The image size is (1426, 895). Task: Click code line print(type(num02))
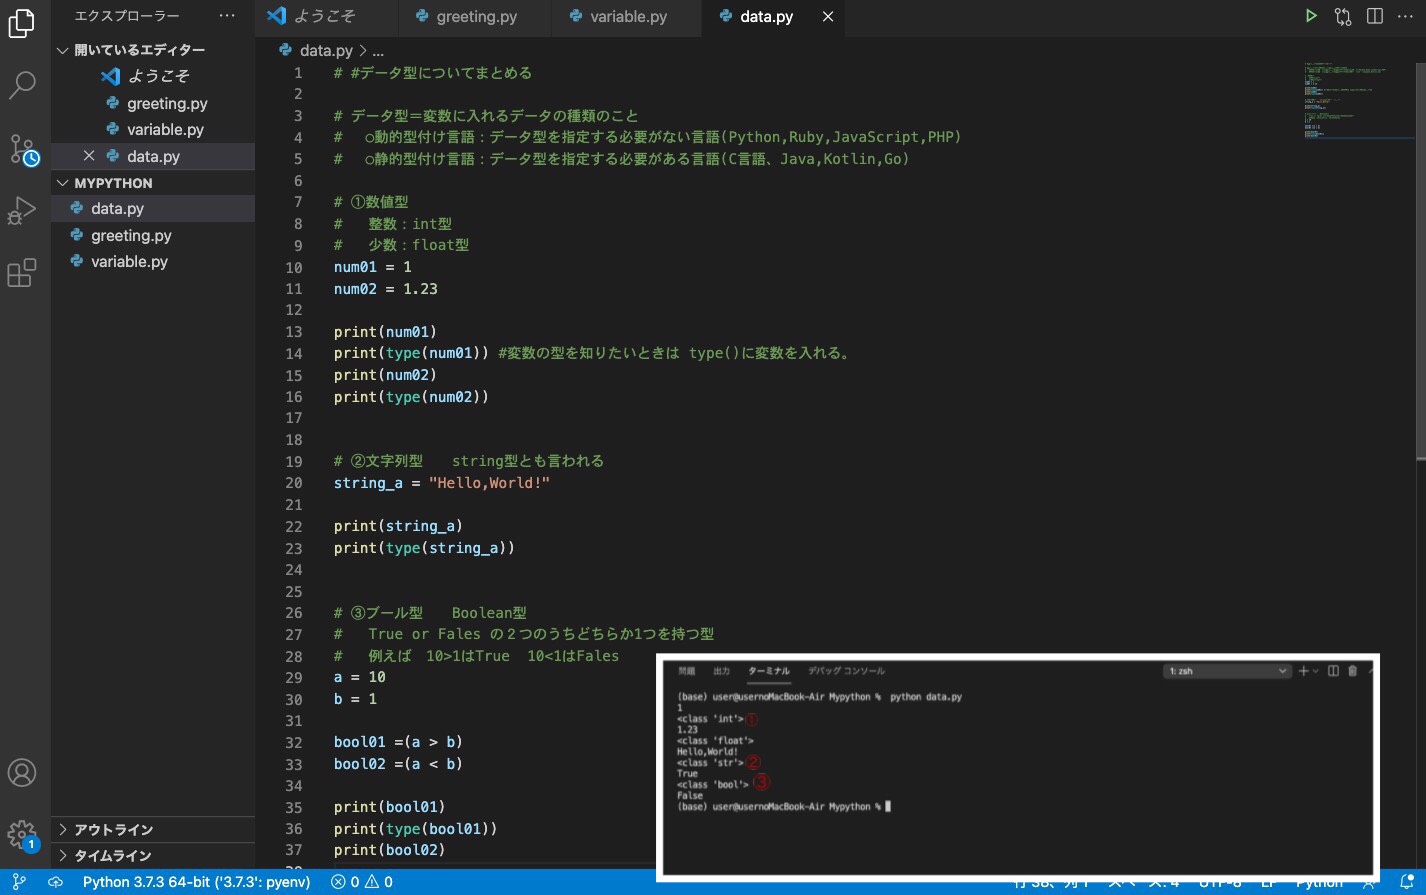[411, 397]
